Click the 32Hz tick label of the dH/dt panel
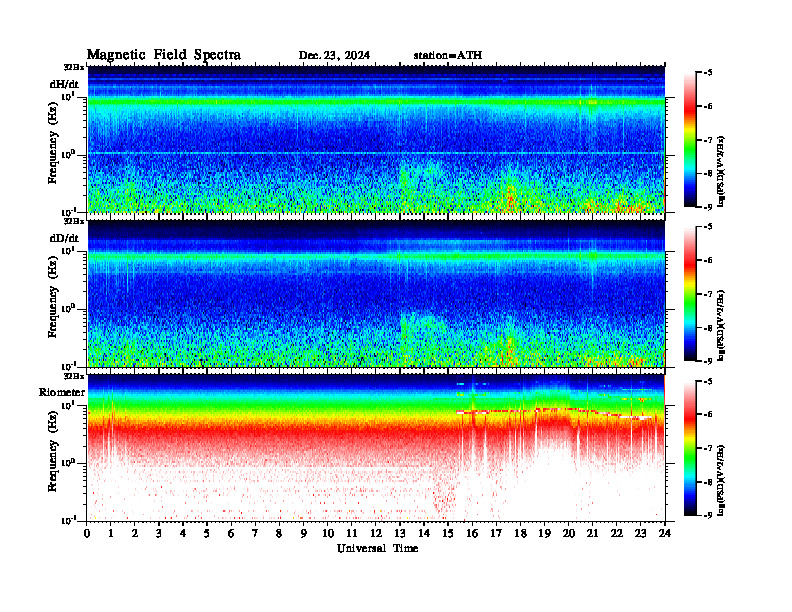The image size is (792, 612). click(74, 67)
